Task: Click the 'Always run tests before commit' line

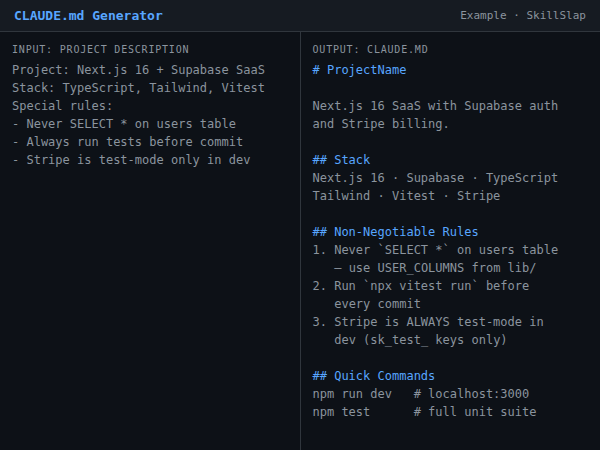Action: click(128, 142)
